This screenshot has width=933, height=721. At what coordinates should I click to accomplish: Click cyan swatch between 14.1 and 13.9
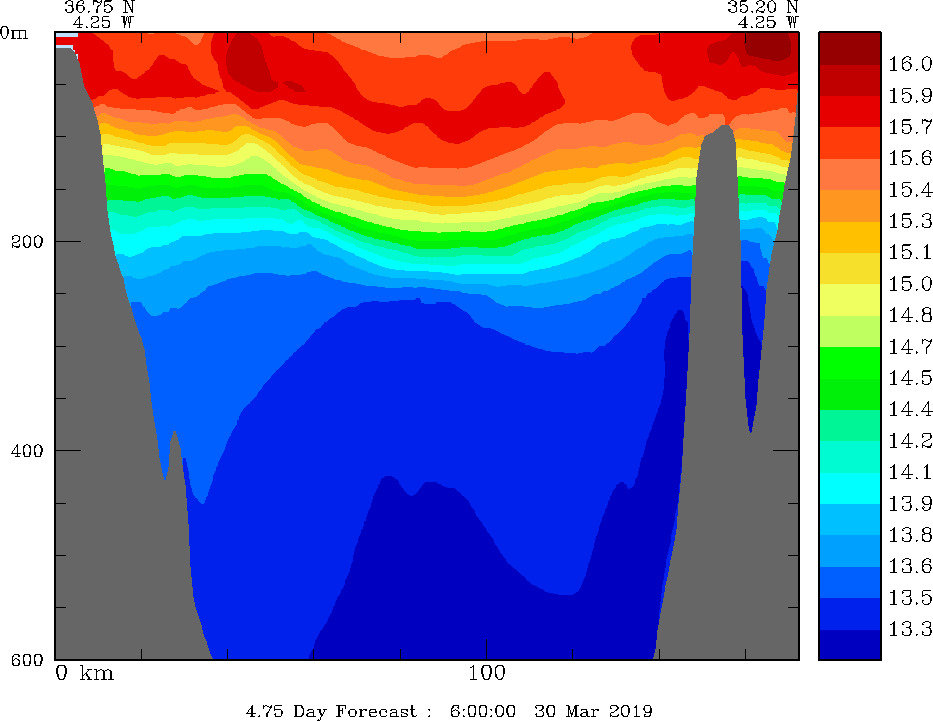click(850, 488)
